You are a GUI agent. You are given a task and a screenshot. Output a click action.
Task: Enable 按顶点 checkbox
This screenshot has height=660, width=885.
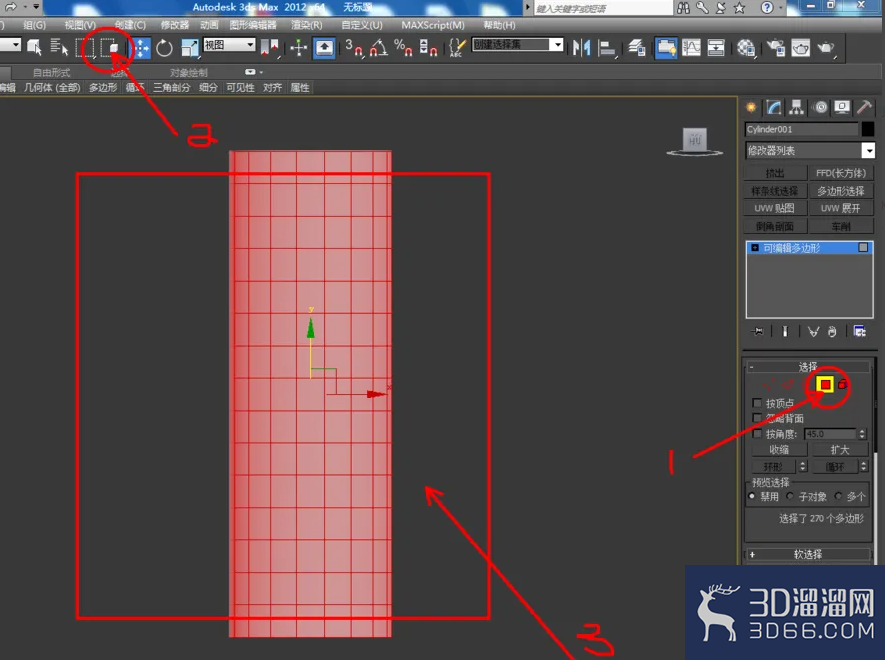coord(757,403)
